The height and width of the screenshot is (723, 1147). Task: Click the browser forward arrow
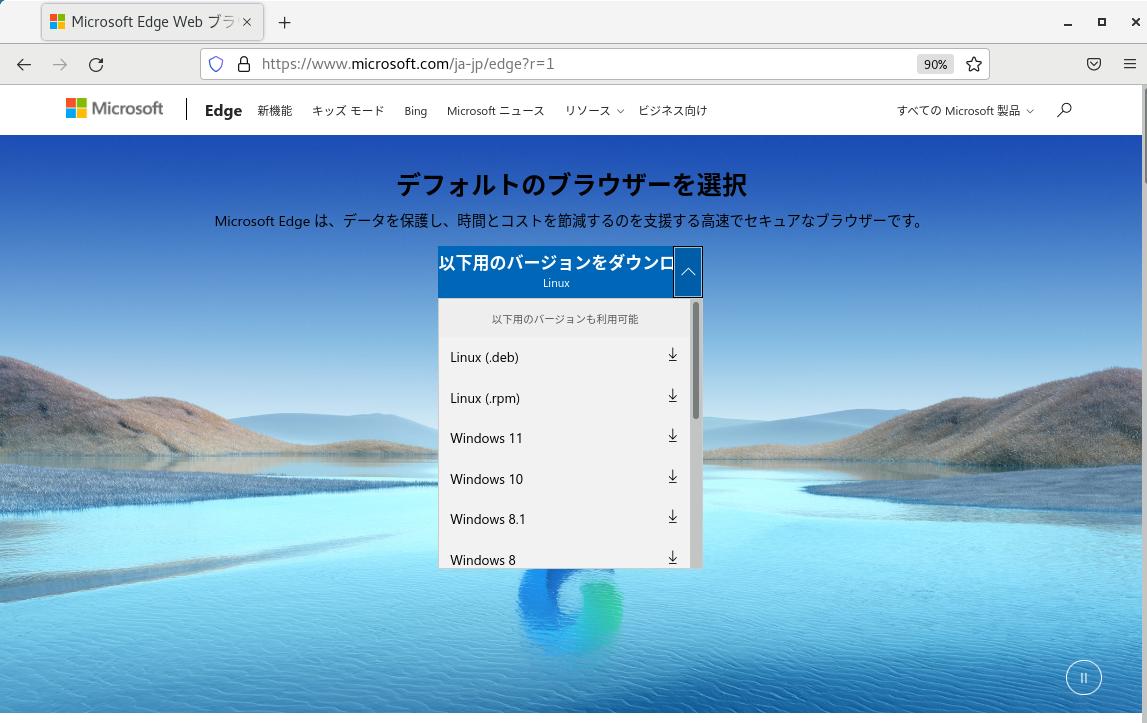coord(60,64)
